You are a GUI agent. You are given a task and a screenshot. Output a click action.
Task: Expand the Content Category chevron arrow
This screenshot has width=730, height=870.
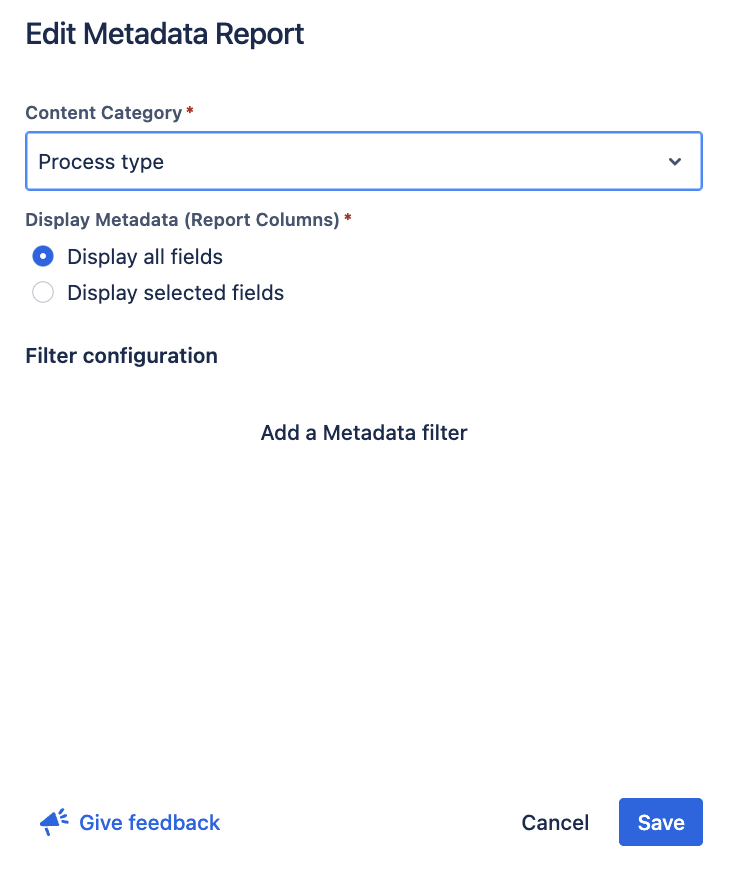675,162
